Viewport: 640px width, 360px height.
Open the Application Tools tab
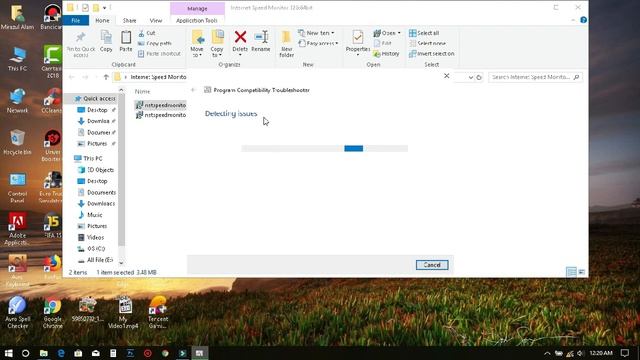[197, 20]
